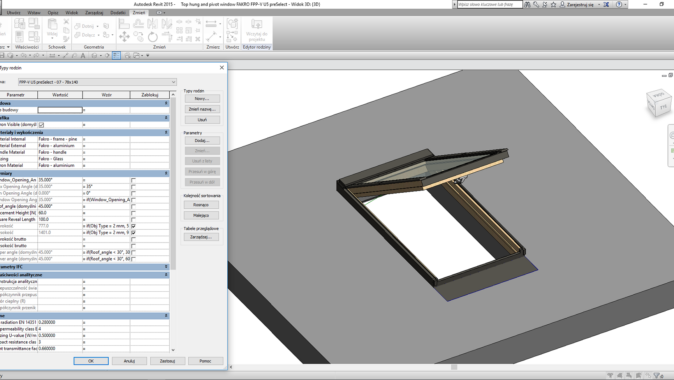Open the Zarządzaj ribbon tab
This screenshot has height=380, width=674.
(94, 12)
